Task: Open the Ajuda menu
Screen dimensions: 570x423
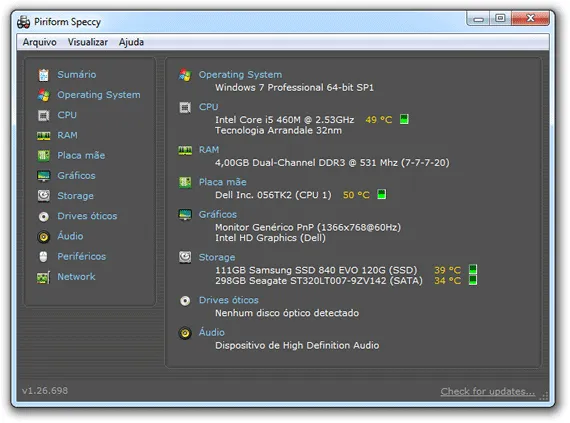Action: (x=131, y=42)
